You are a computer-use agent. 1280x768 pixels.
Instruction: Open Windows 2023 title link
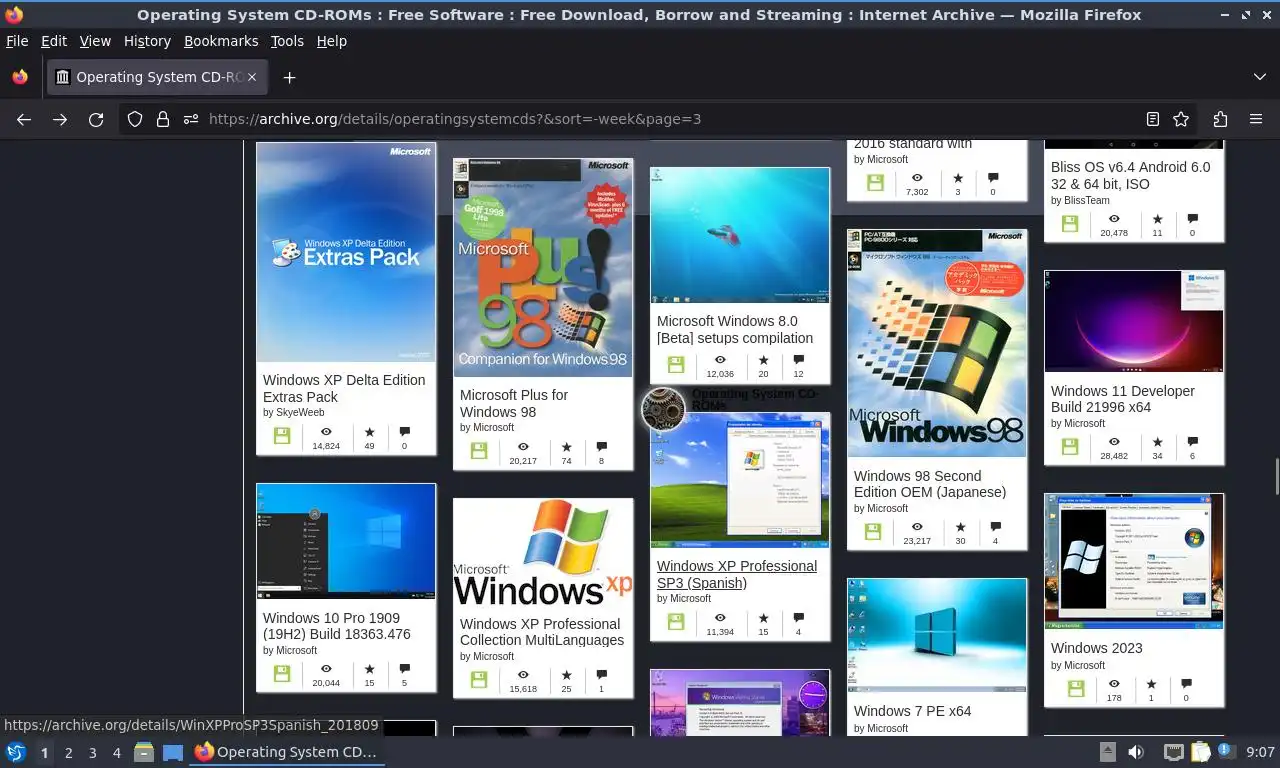click(1097, 648)
